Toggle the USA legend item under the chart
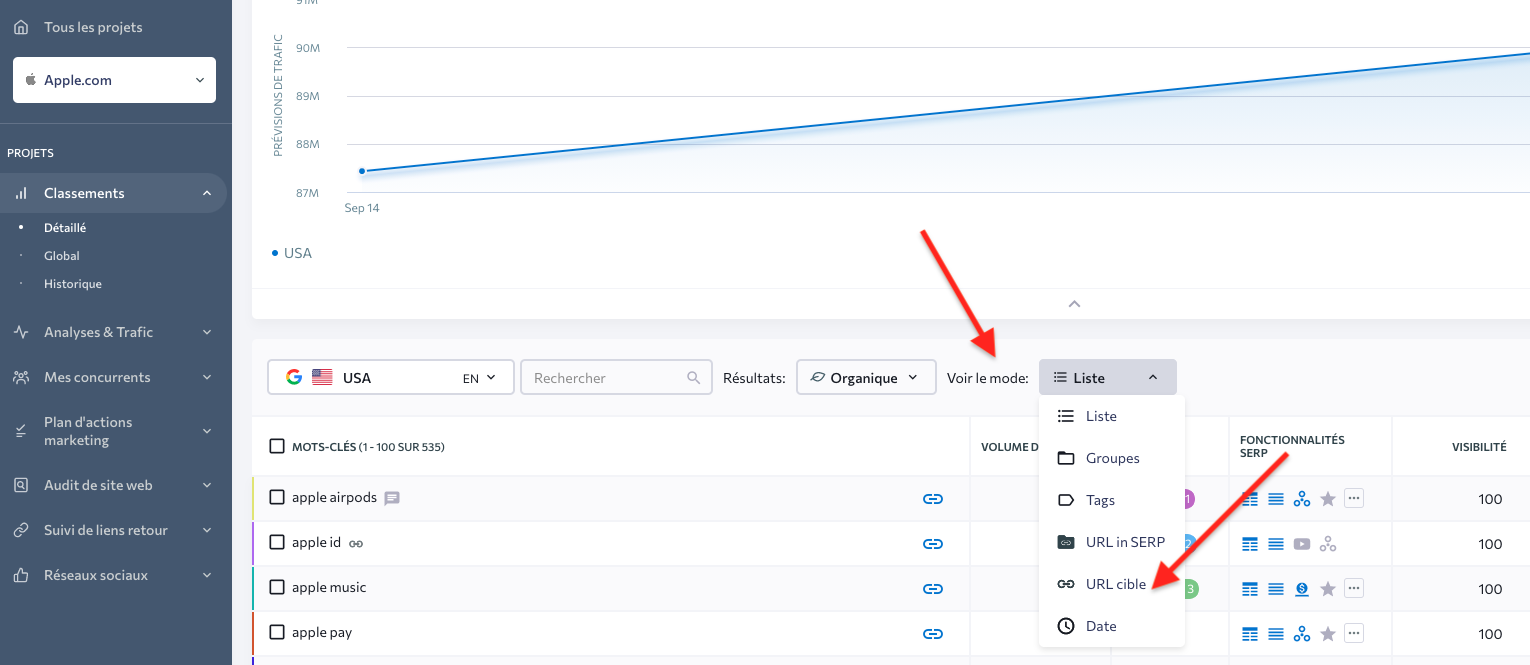This screenshot has width=1530, height=665. pos(292,253)
